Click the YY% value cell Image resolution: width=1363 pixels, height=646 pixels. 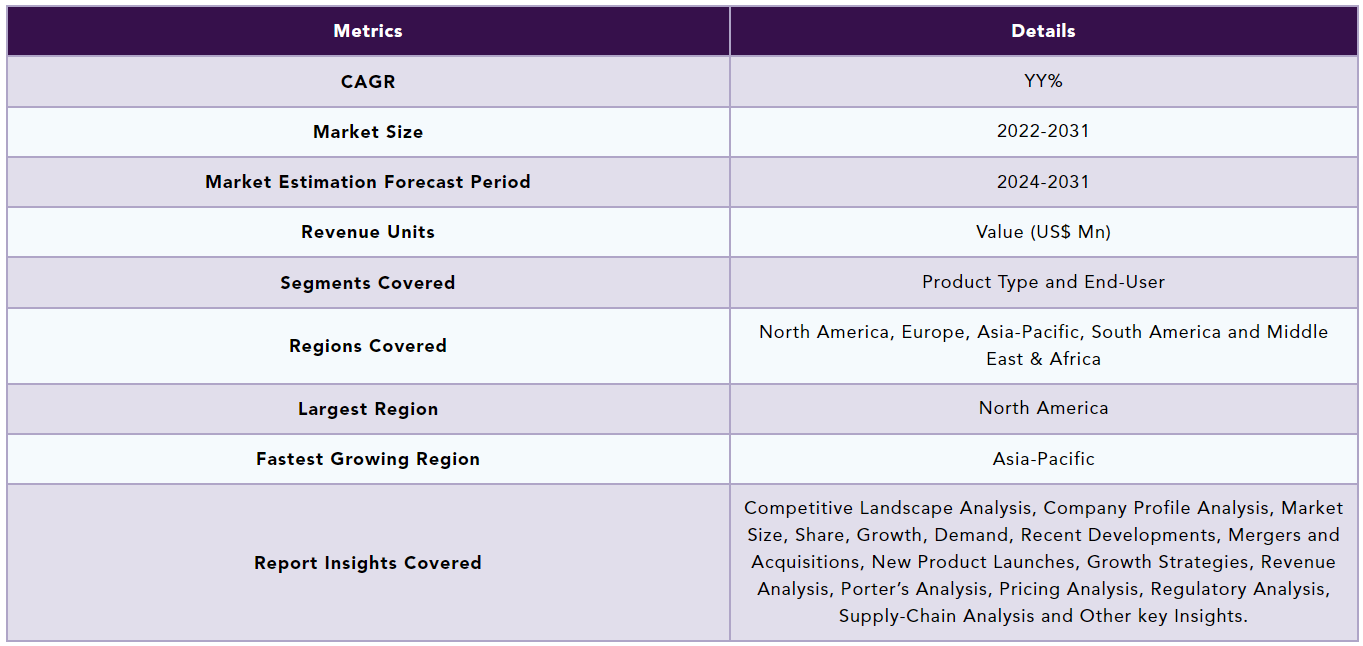(x=1043, y=82)
